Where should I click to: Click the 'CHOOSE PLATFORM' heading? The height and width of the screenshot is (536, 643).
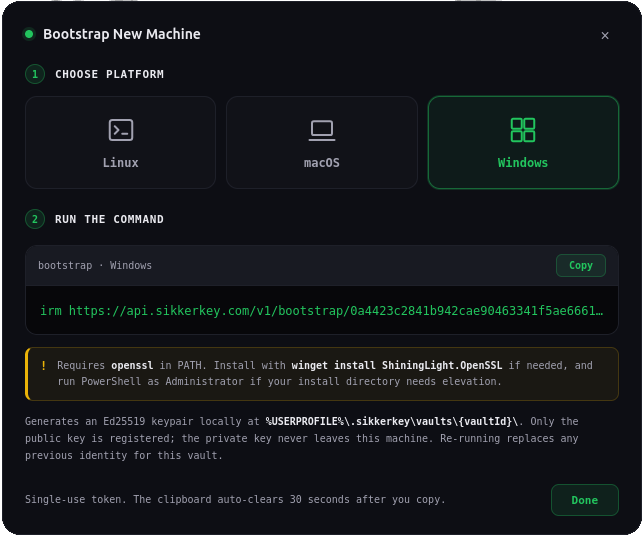[109, 74]
